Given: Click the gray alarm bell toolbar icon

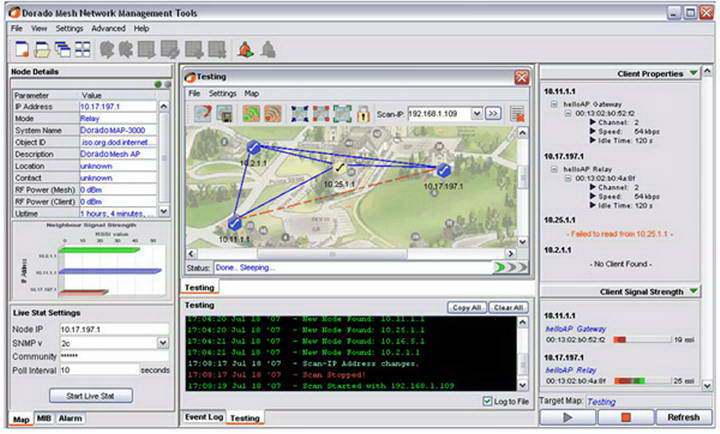Looking at the screenshot, I should pyautogui.click(x=268, y=49).
